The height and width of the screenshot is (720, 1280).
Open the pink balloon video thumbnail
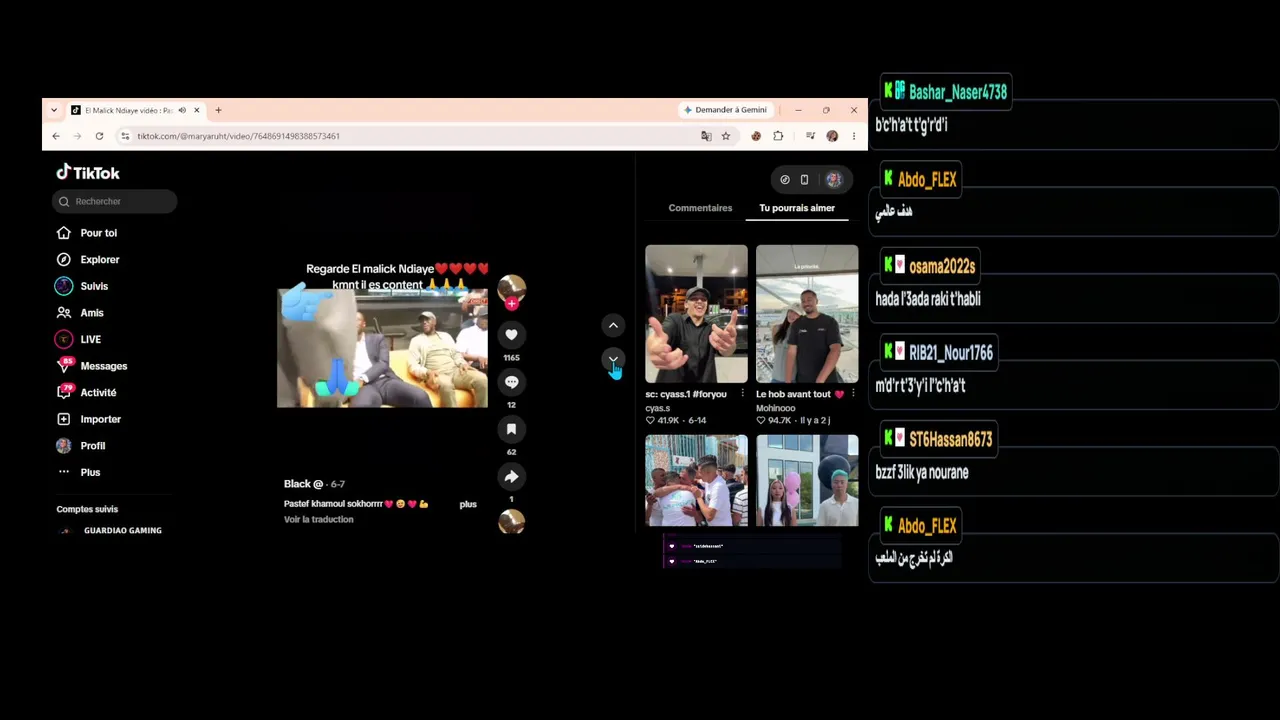pos(807,481)
